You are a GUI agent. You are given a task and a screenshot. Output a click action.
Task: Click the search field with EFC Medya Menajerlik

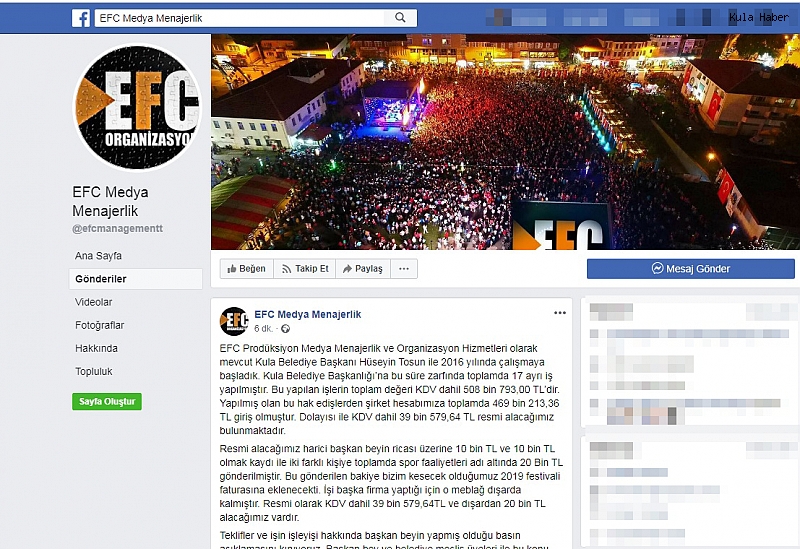click(x=240, y=18)
